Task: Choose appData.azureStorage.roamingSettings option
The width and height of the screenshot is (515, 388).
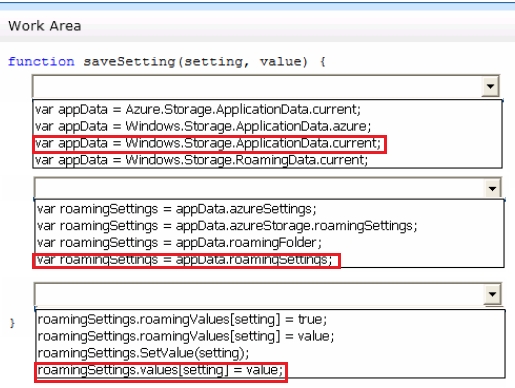Action: pyautogui.click(x=227, y=226)
